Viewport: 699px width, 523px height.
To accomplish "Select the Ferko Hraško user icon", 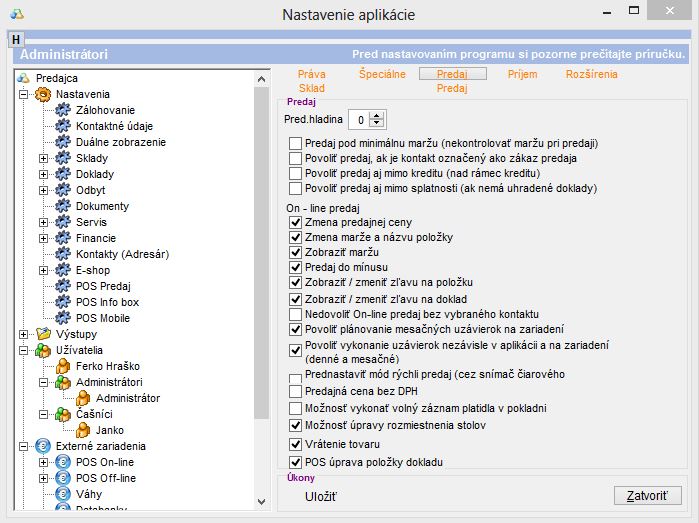I will 63,366.
